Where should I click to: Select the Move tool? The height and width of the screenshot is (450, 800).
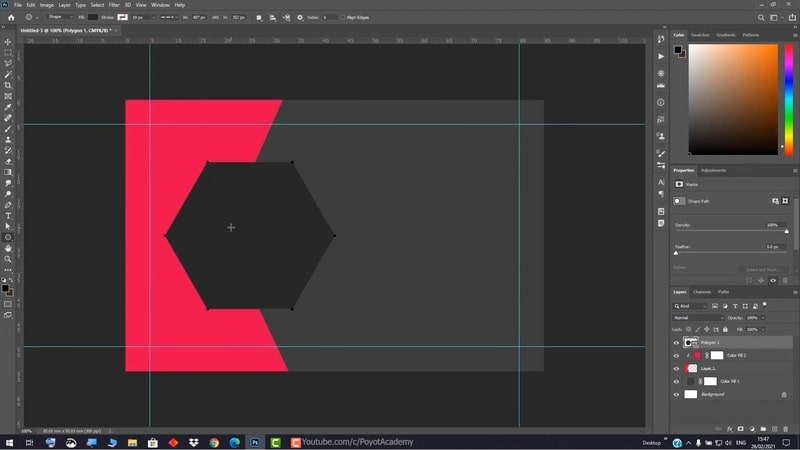tap(8, 41)
